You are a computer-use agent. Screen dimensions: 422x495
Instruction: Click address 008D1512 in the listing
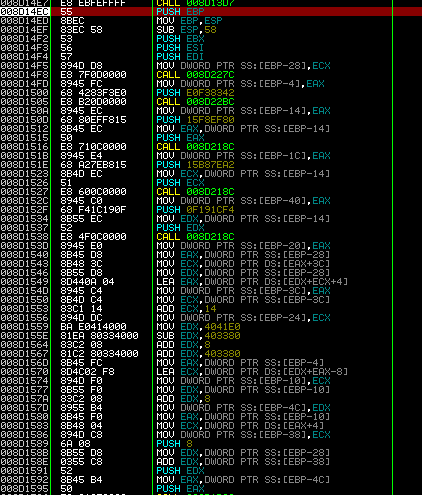pyautogui.click(x=25, y=129)
